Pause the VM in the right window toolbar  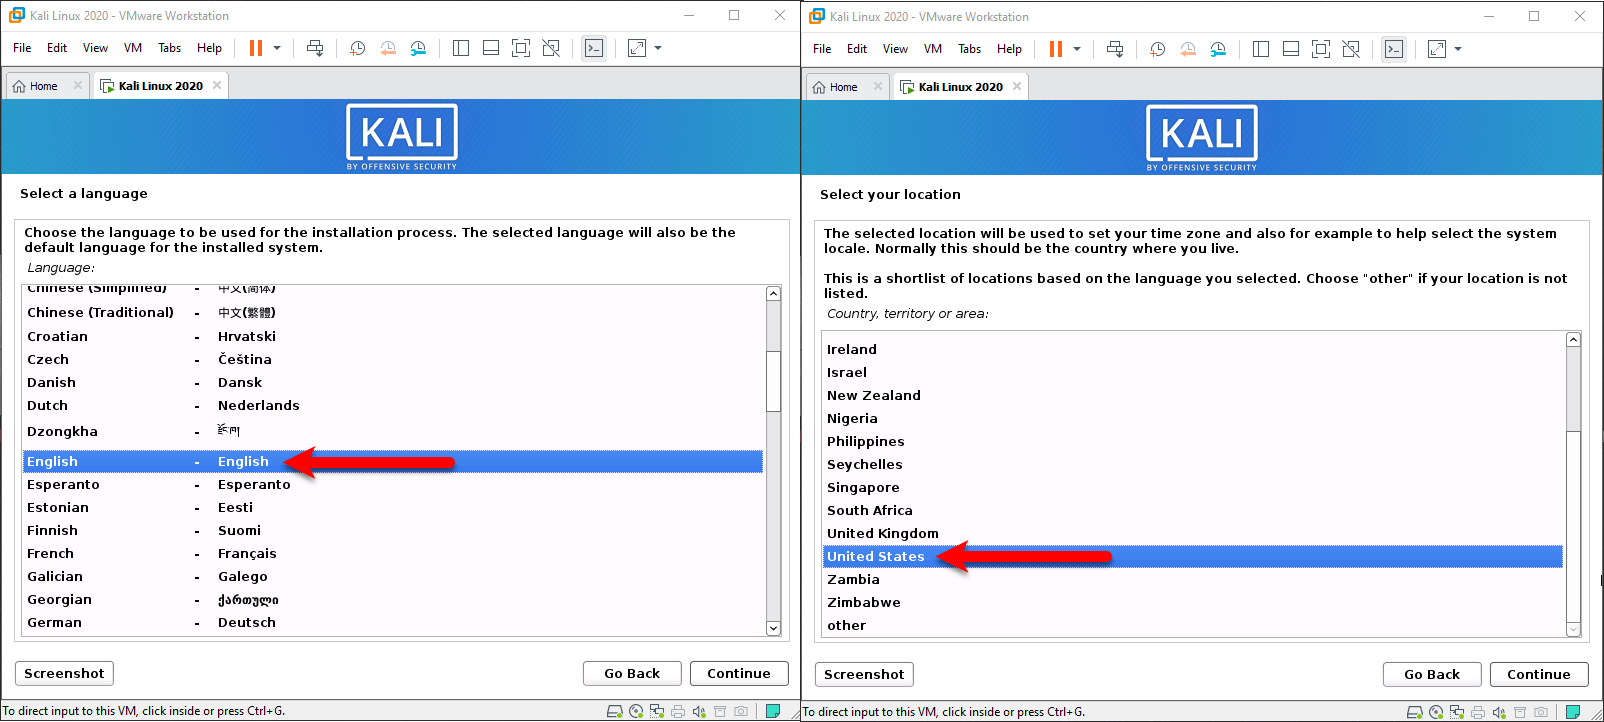click(x=1056, y=49)
